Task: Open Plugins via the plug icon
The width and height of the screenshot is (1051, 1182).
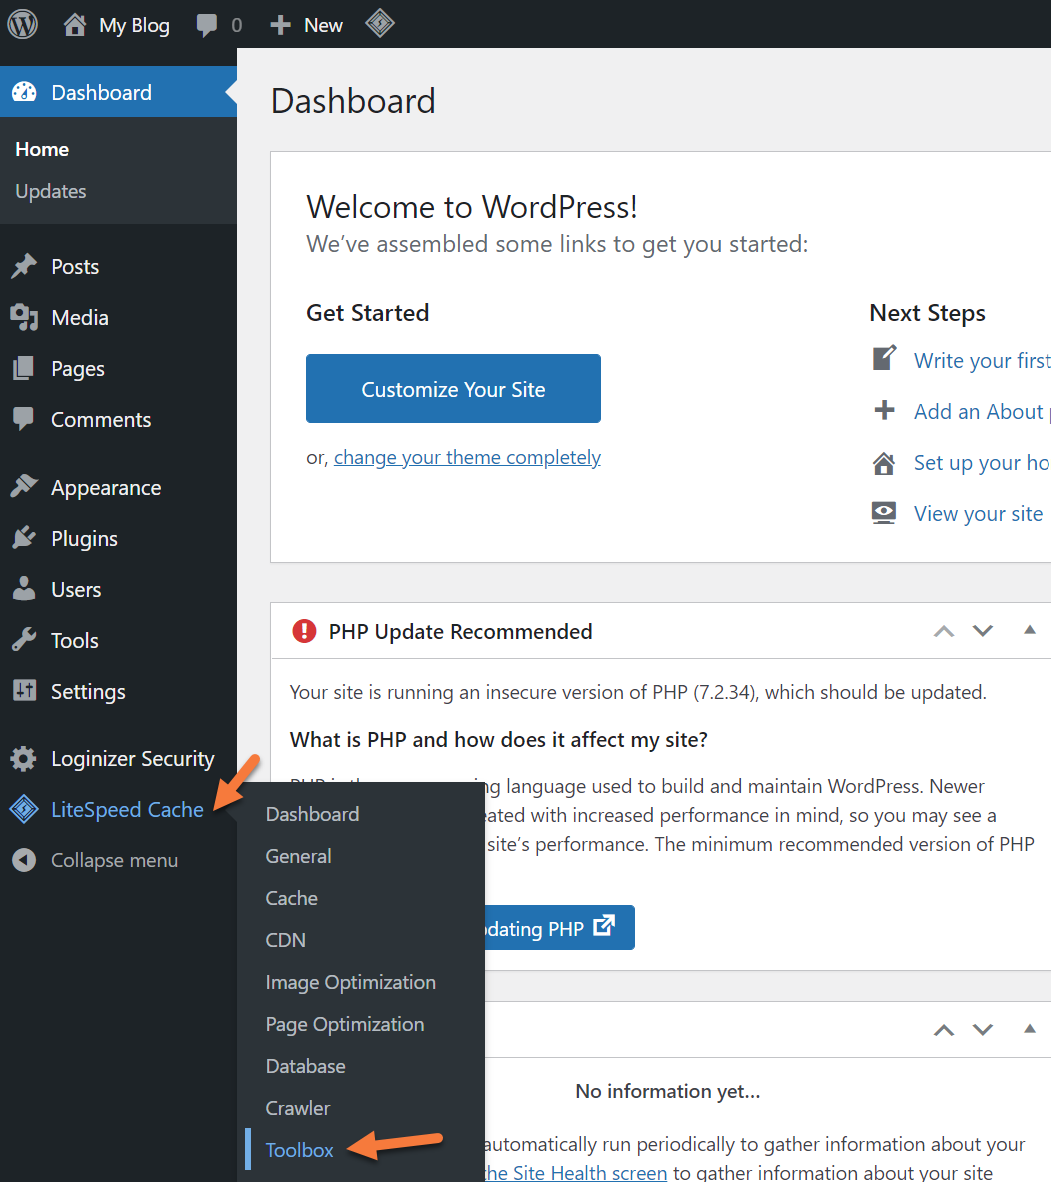Action: coord(24,539)
